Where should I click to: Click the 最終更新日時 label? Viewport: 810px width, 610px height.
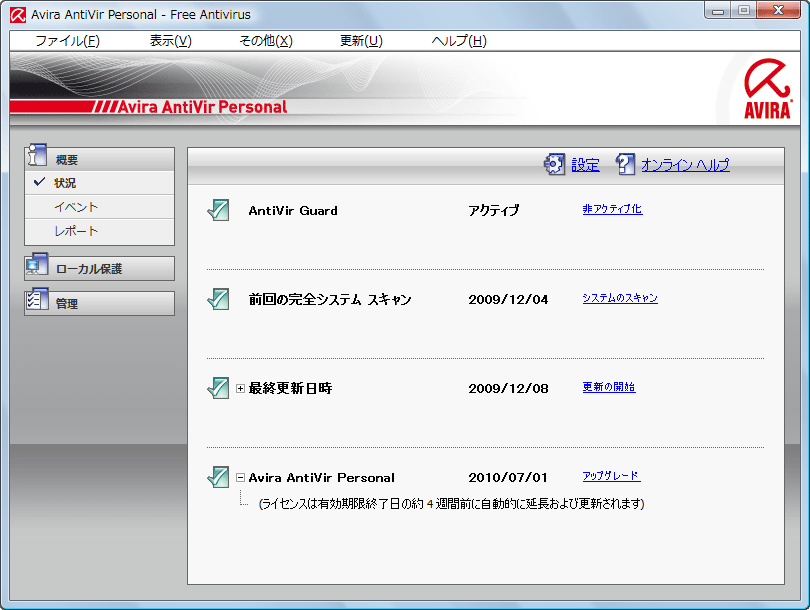[x=290, y=388]
